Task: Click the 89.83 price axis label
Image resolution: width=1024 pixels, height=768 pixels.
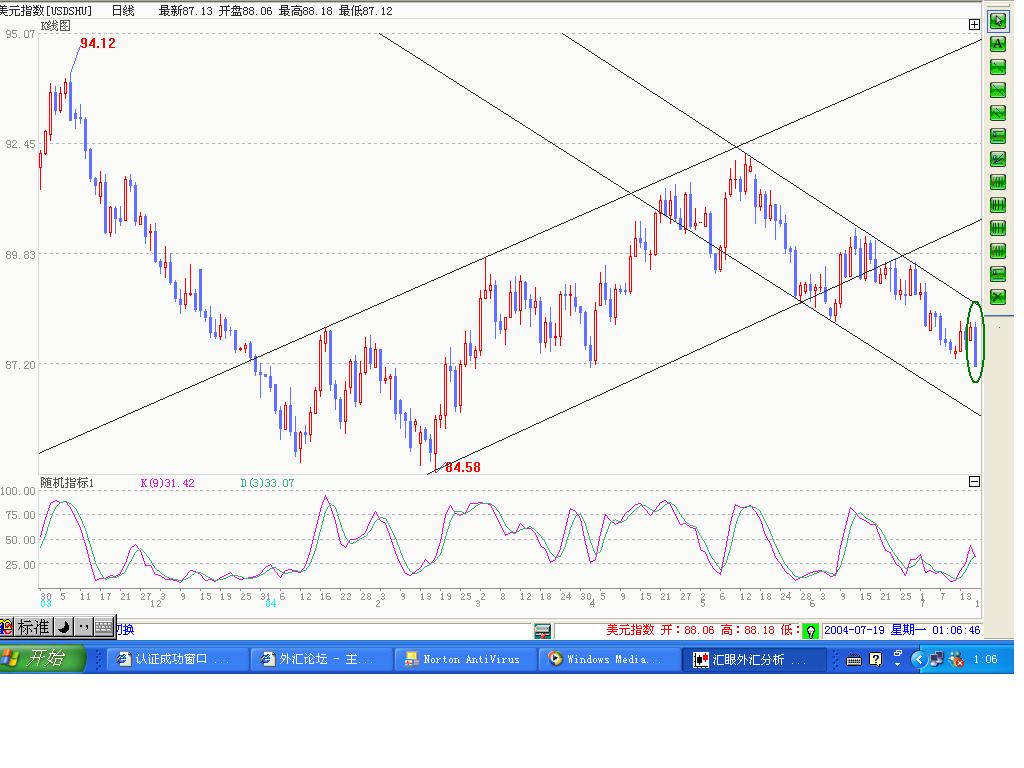Action: [x=20, y=255]
